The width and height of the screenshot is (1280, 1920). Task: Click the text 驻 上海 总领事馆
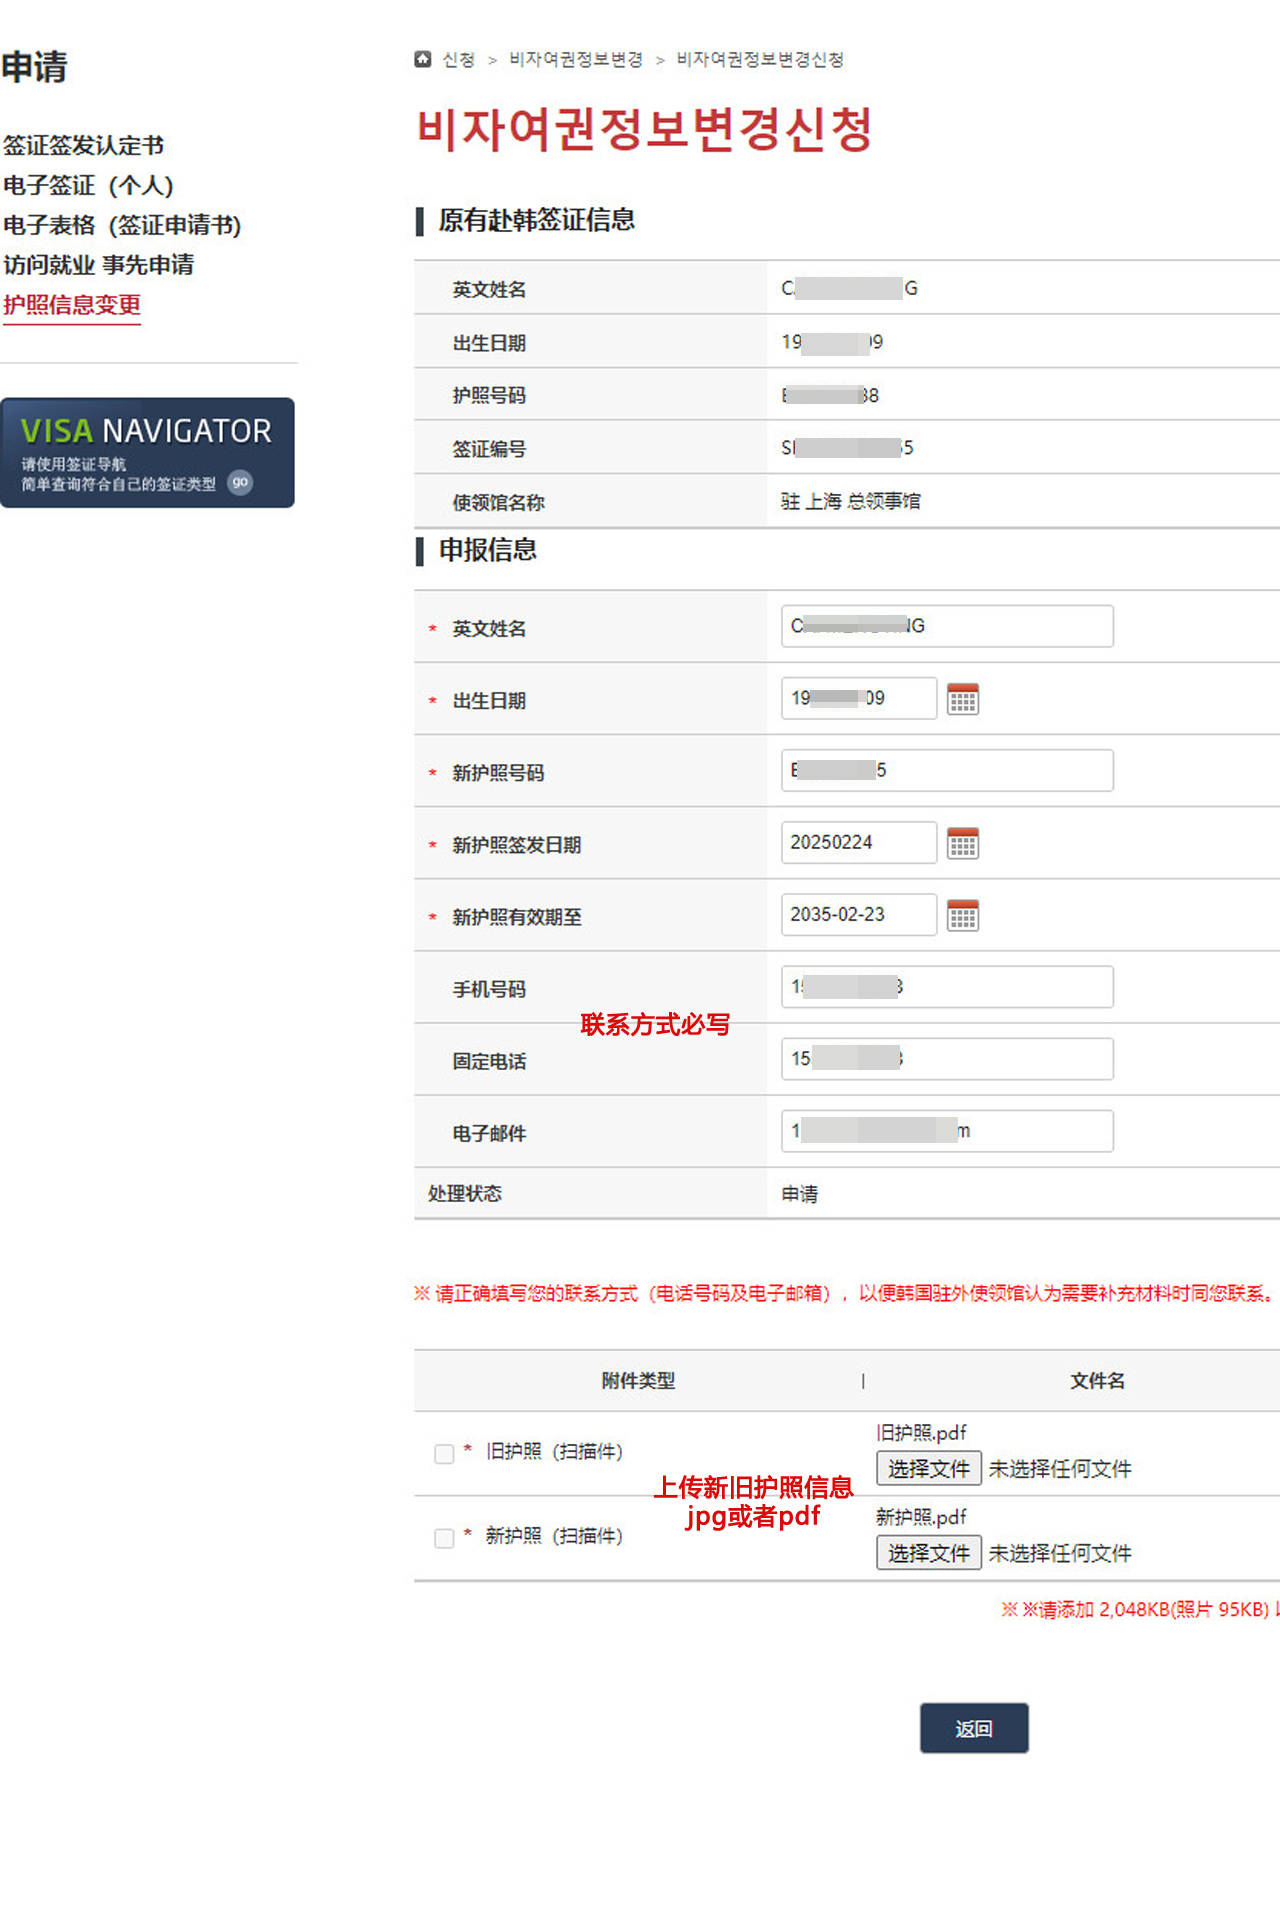click(x=851, y=501)
